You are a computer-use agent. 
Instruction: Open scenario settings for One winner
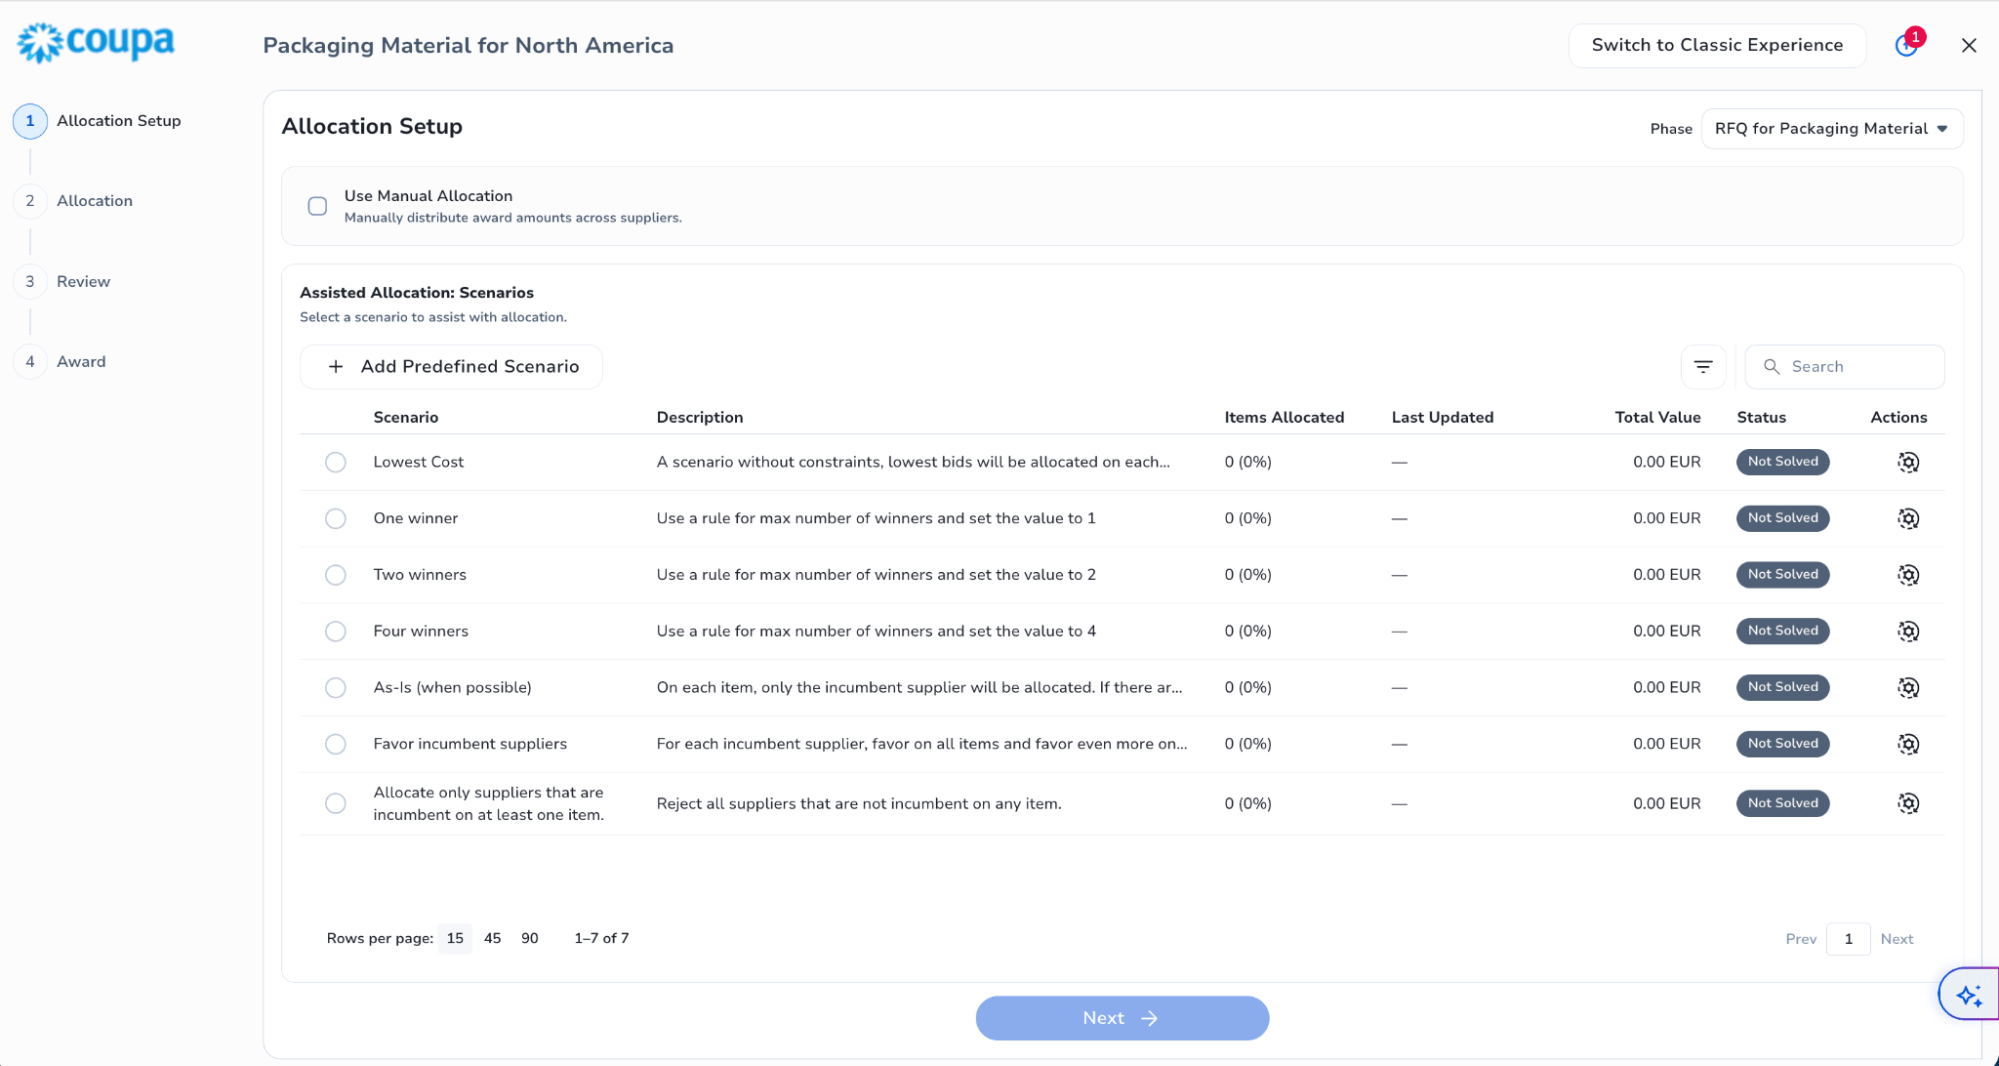[1908, 518]
